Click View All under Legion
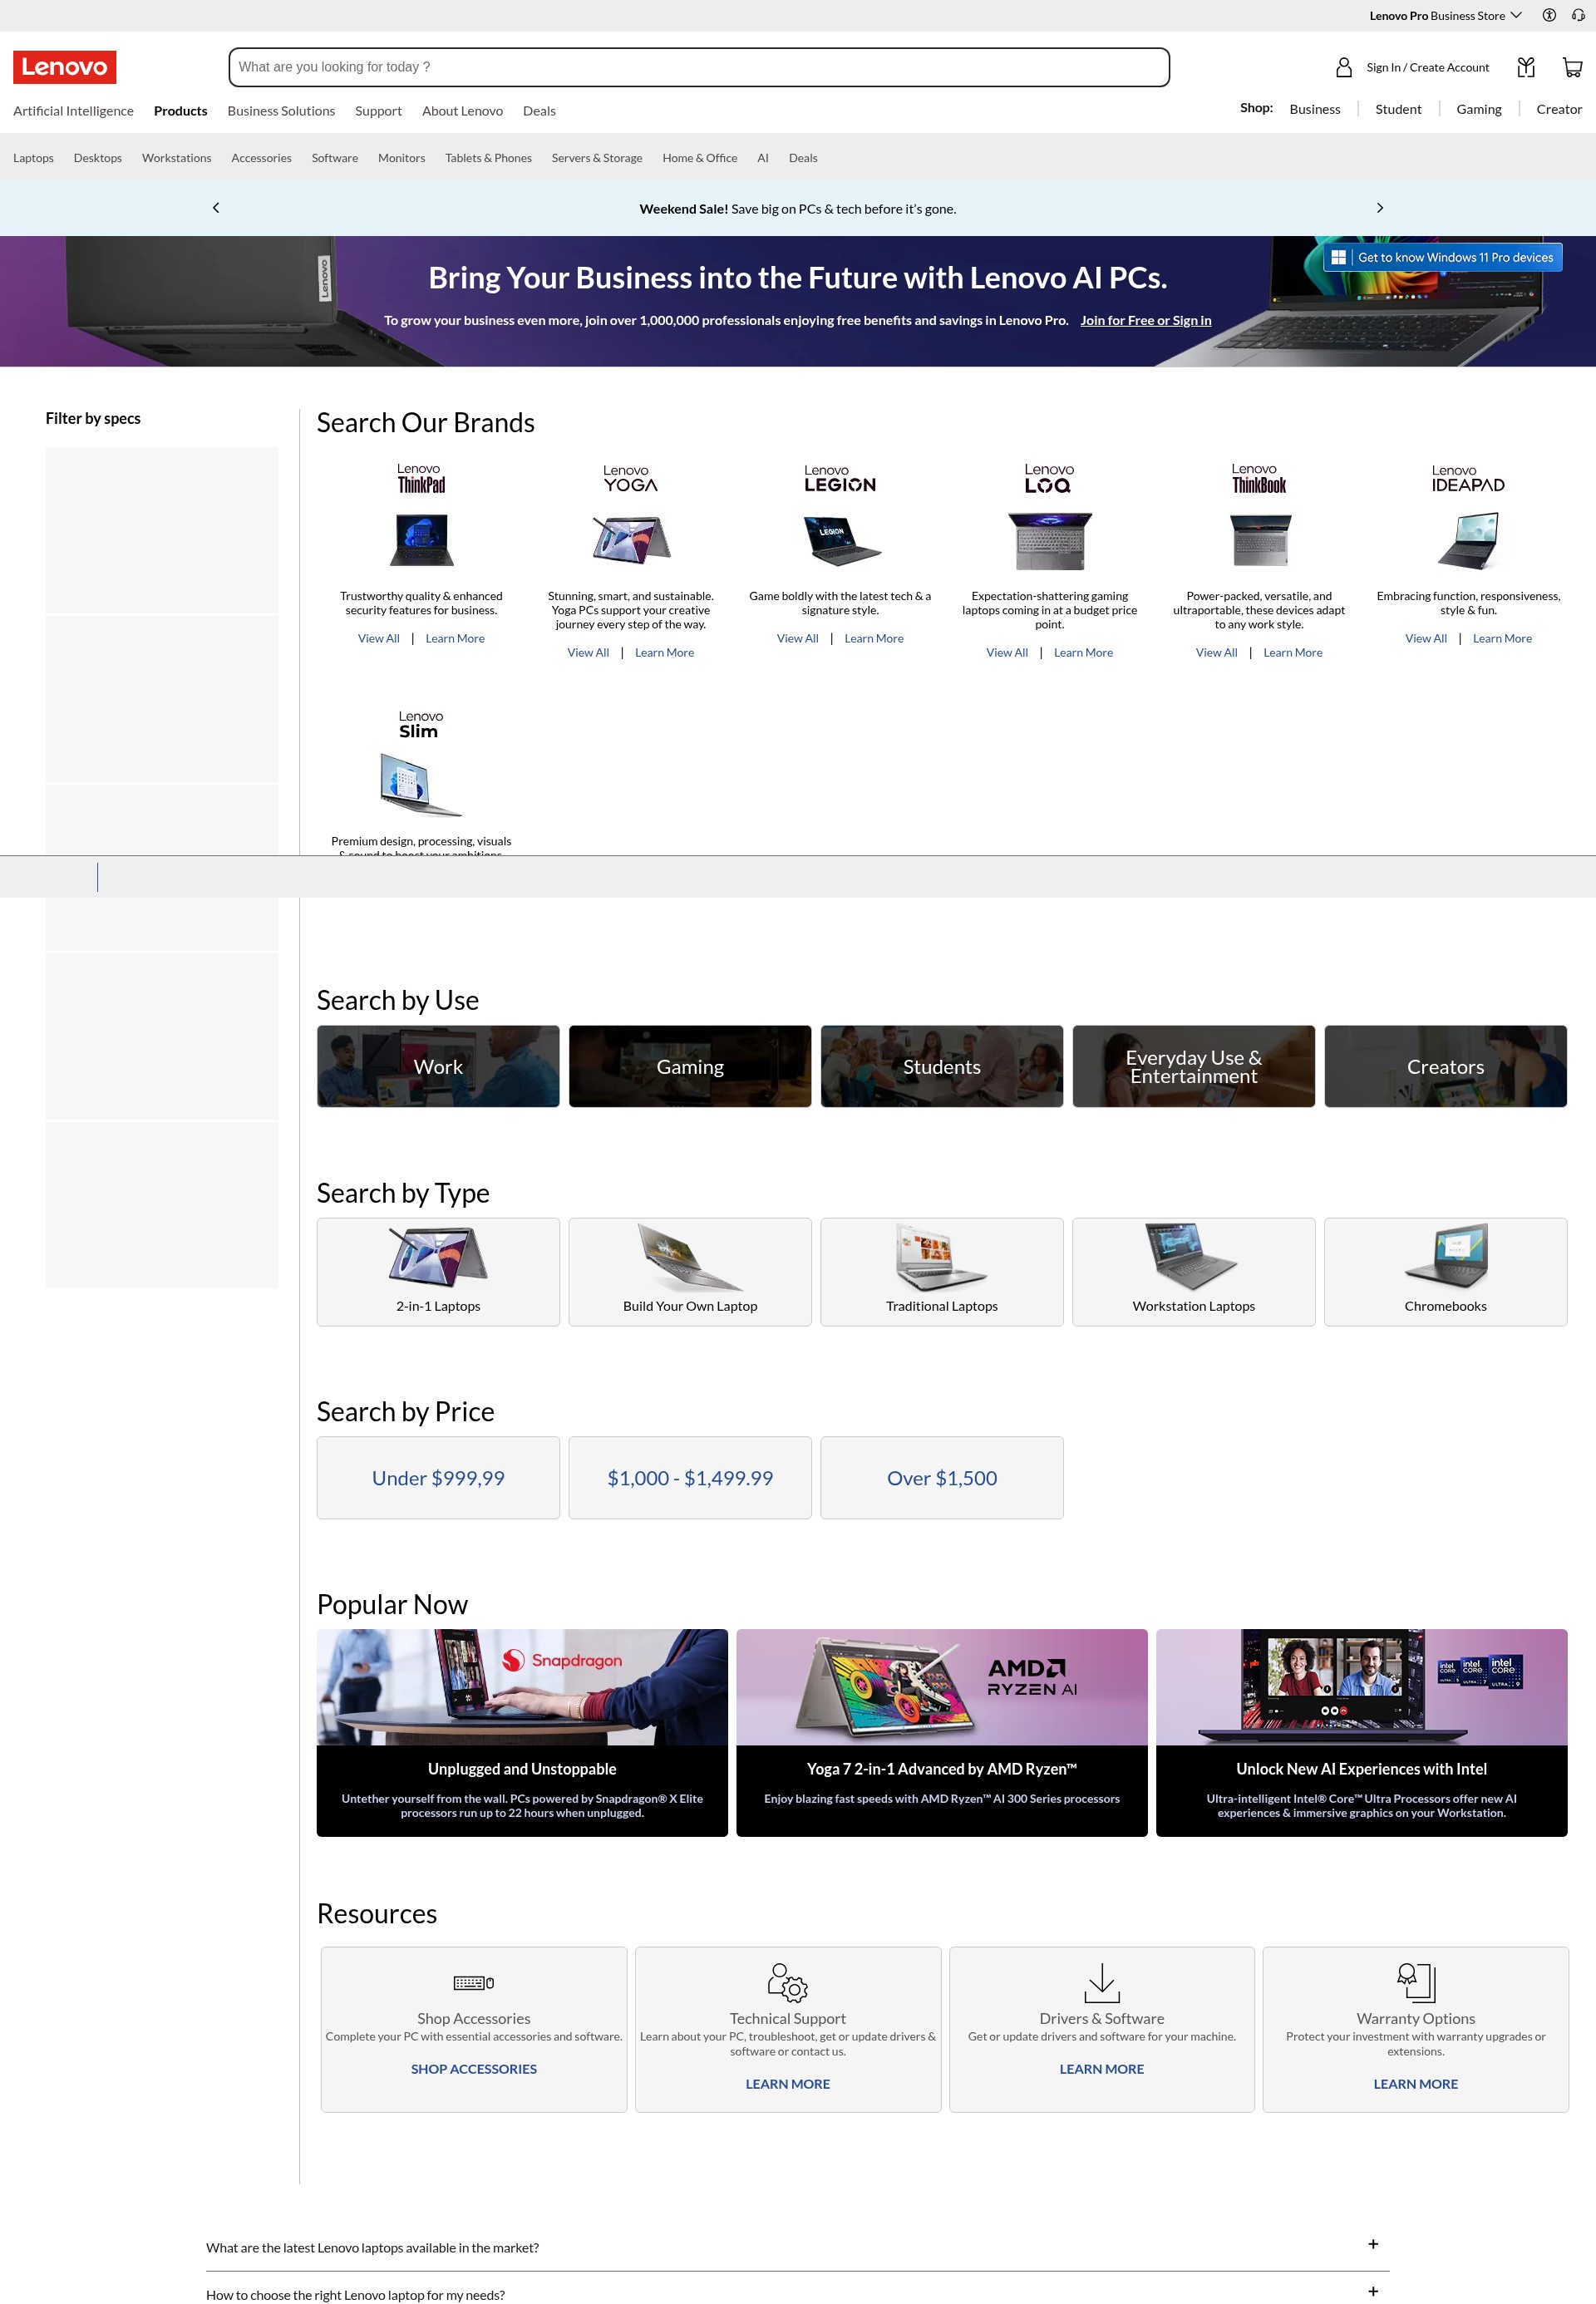 click(x=797, y=638)
